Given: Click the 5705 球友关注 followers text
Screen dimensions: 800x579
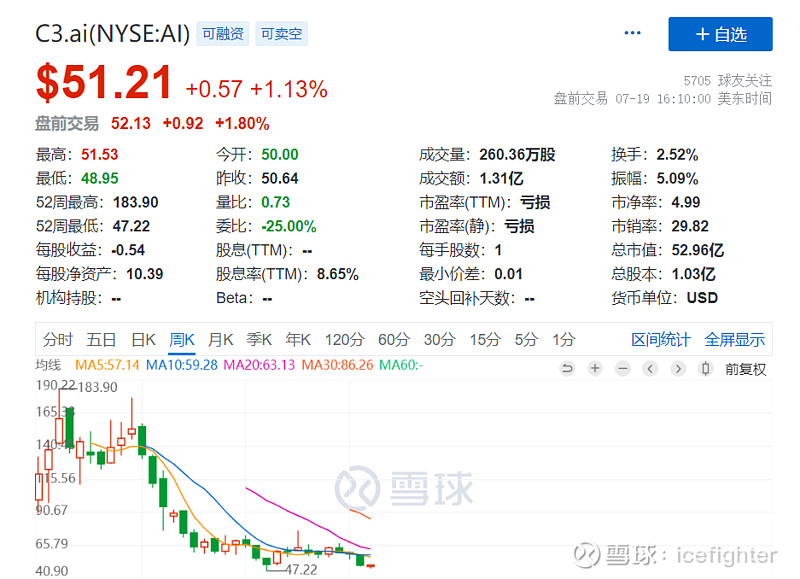Looking at the screenshot, I should (x=728, y=81).
